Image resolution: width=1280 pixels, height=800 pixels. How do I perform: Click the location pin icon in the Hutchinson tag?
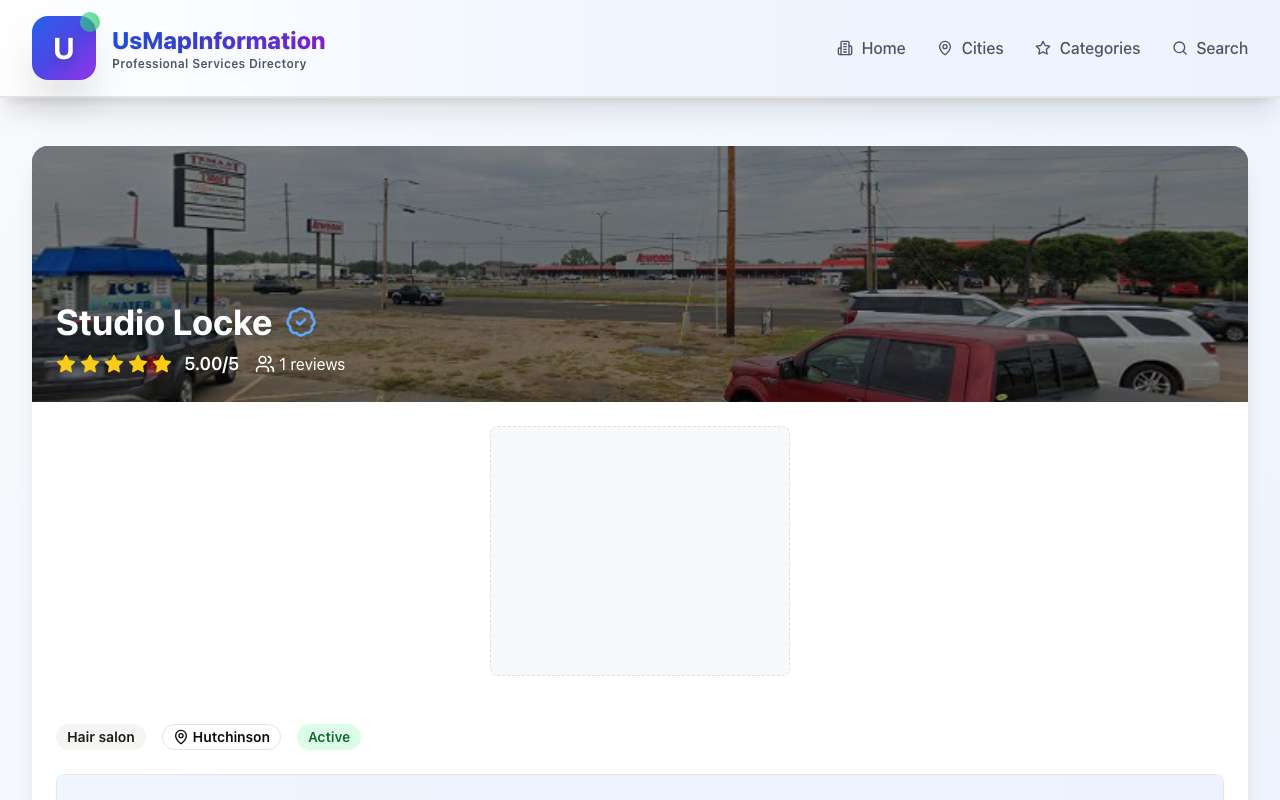tap(181, 737)
